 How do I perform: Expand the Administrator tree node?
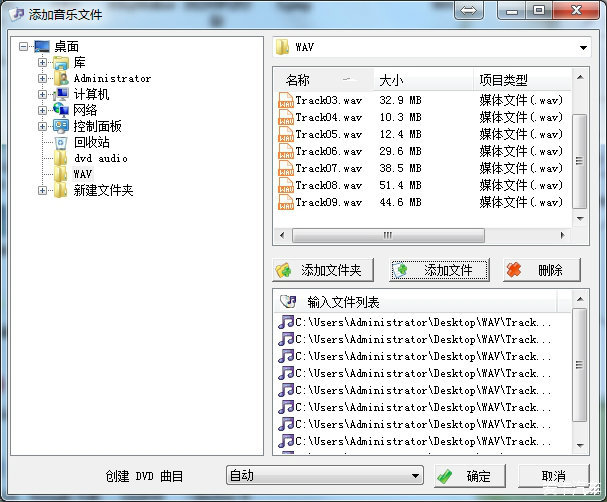(42, 78)
